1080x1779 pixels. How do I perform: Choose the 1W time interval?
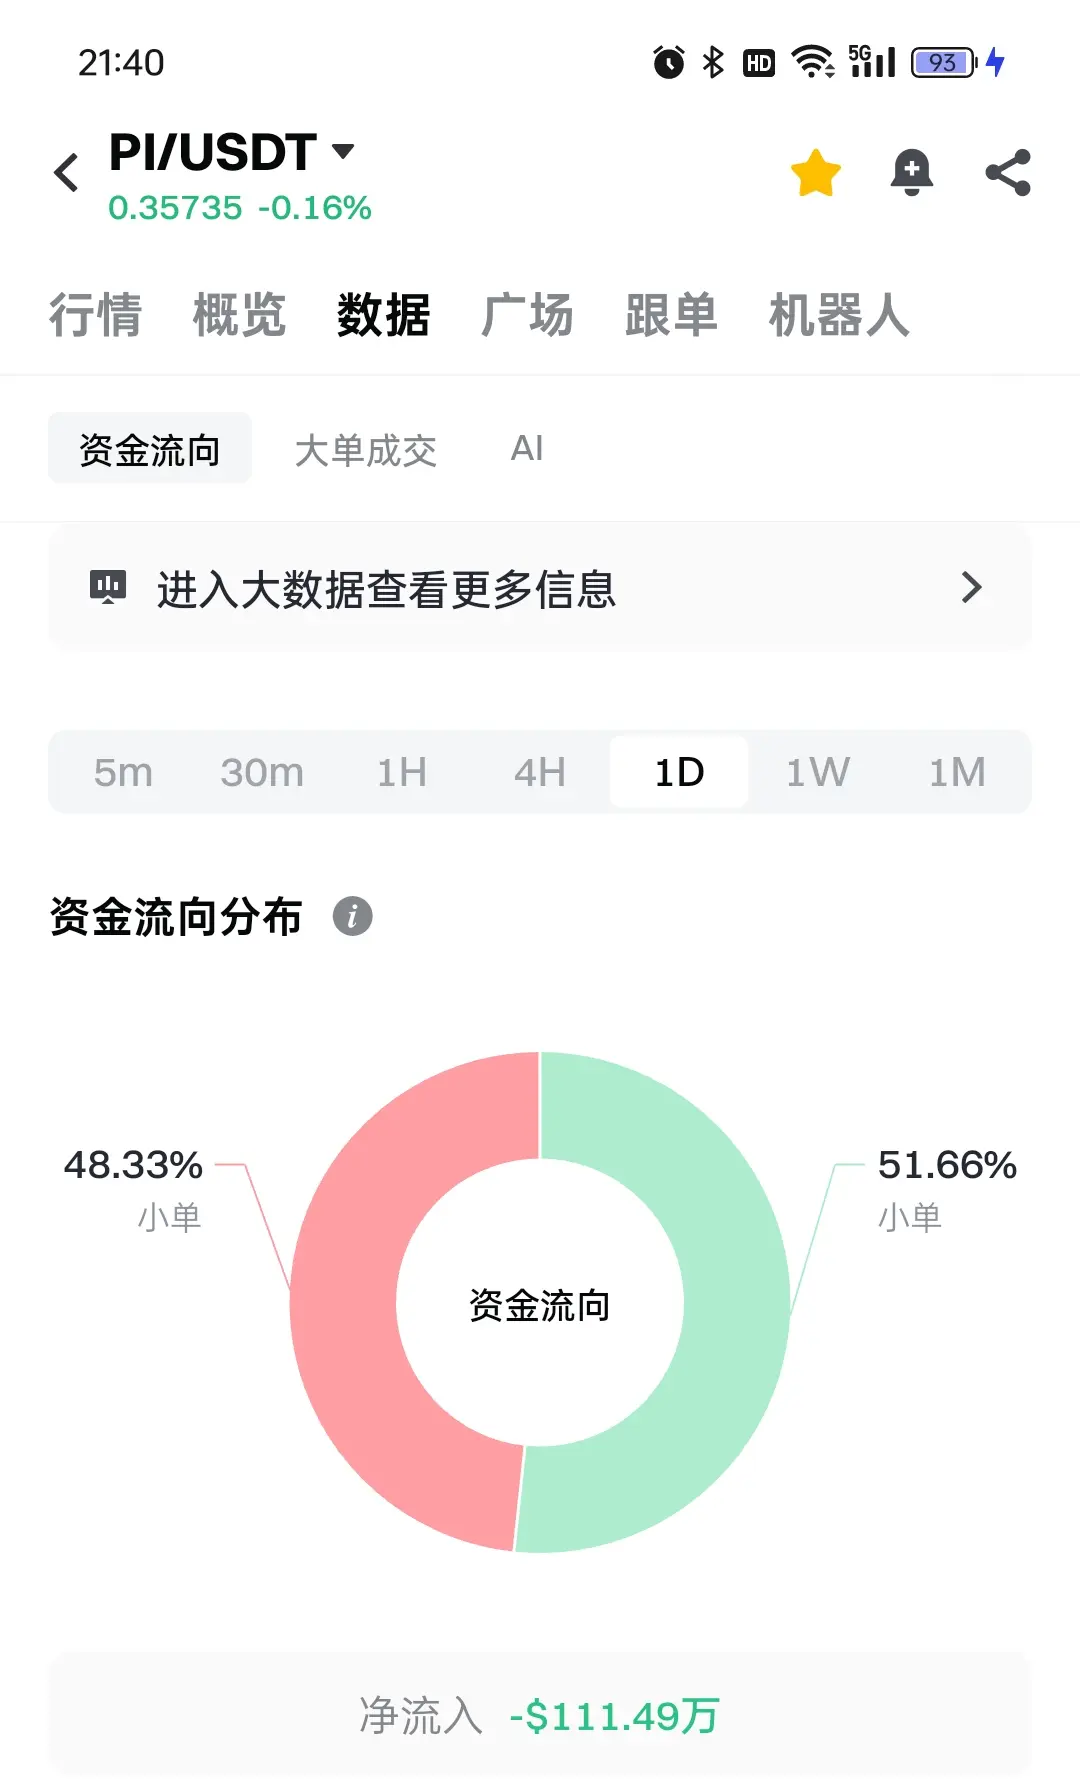(818, 772)
